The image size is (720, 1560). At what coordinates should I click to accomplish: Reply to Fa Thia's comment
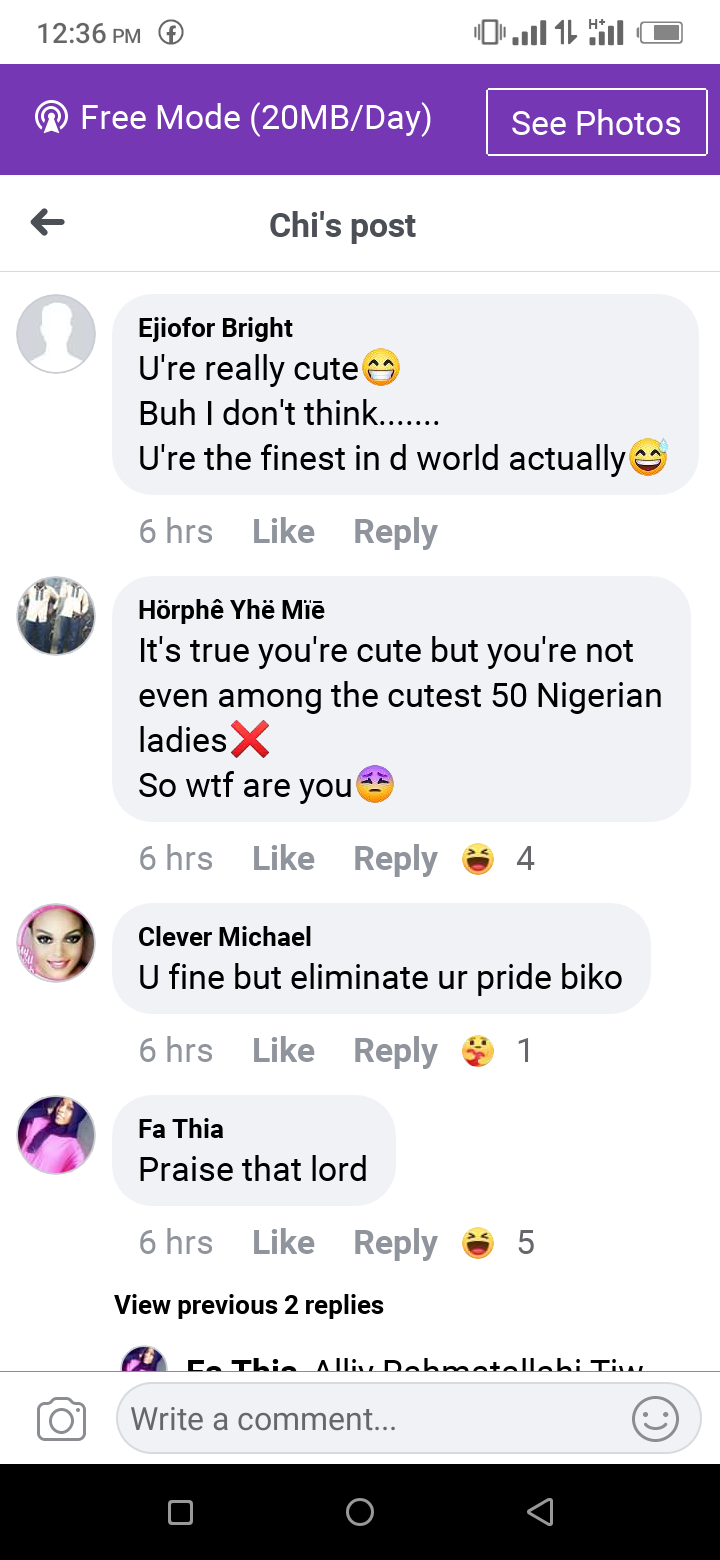[395, 1243]
